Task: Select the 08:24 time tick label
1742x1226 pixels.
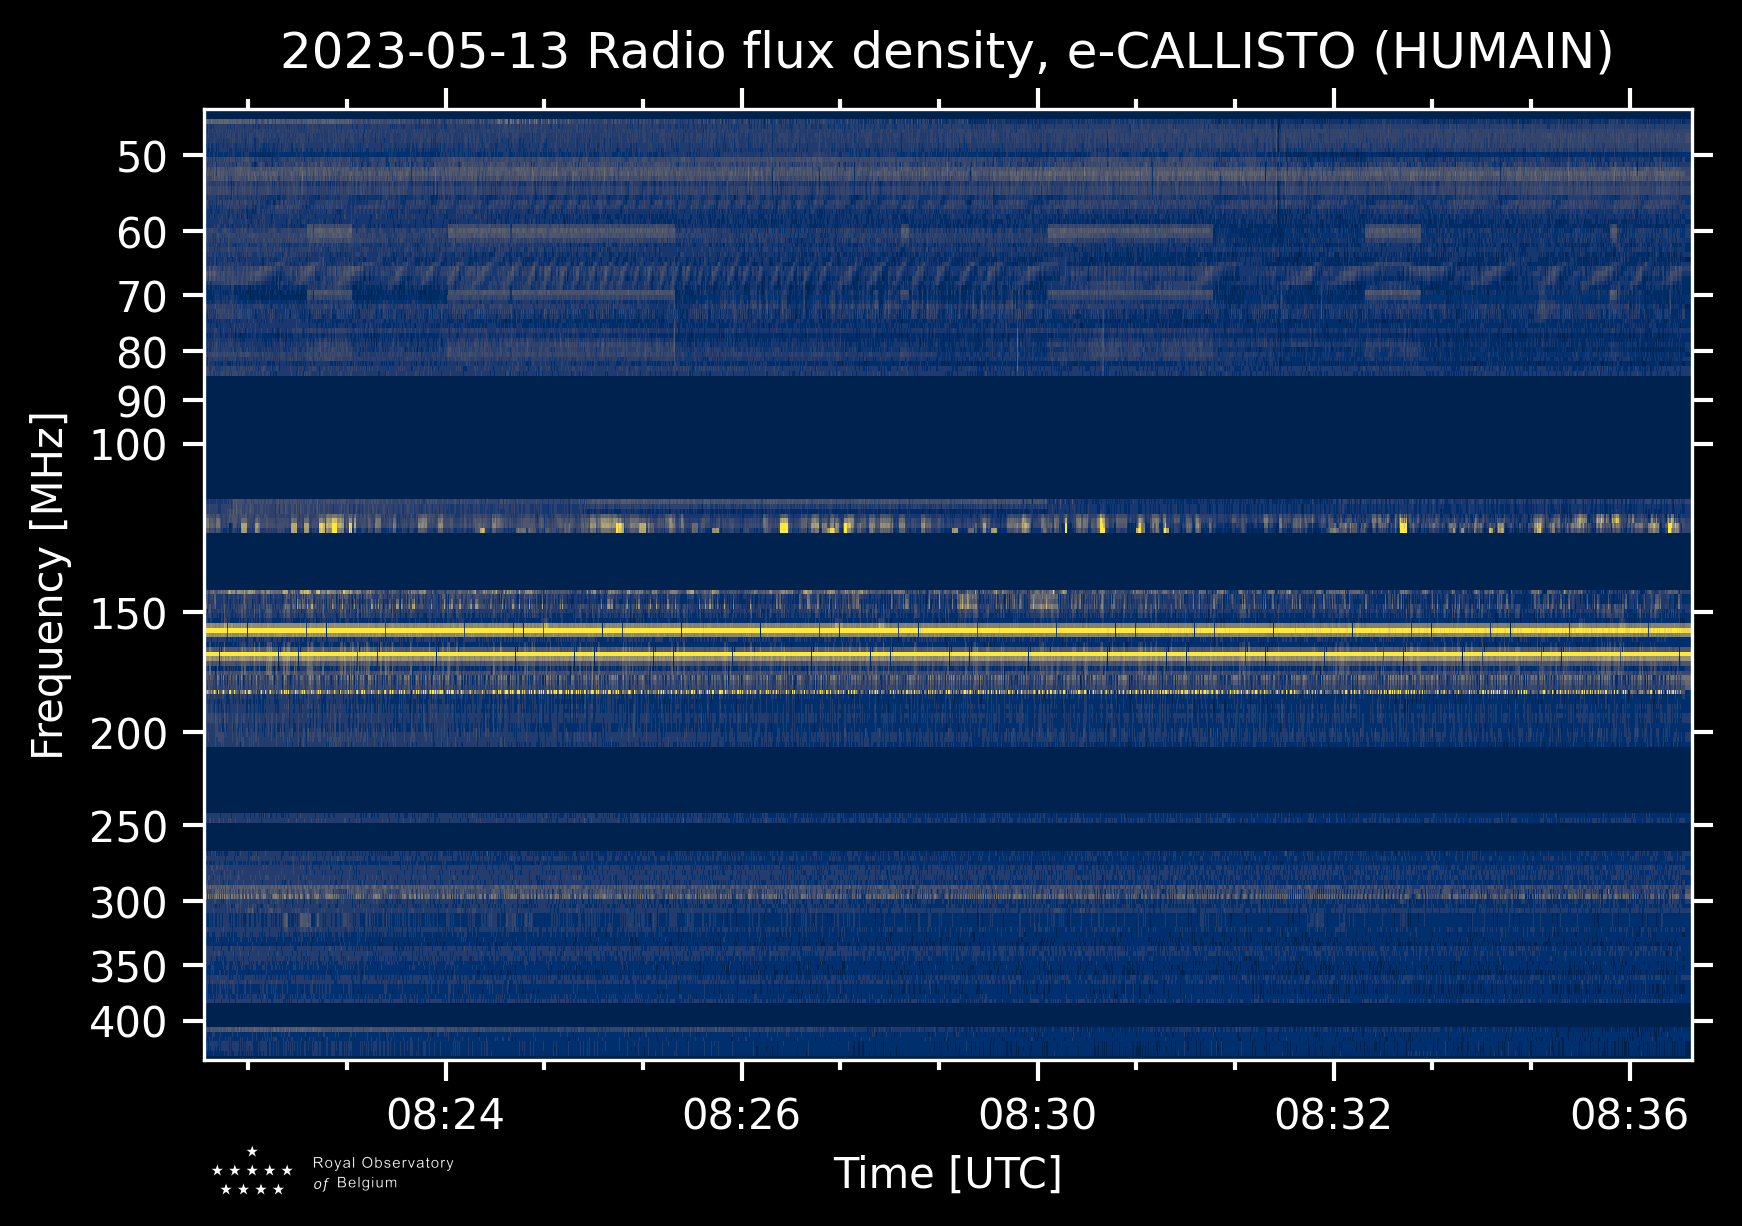Action: [x=445, y=1114]
